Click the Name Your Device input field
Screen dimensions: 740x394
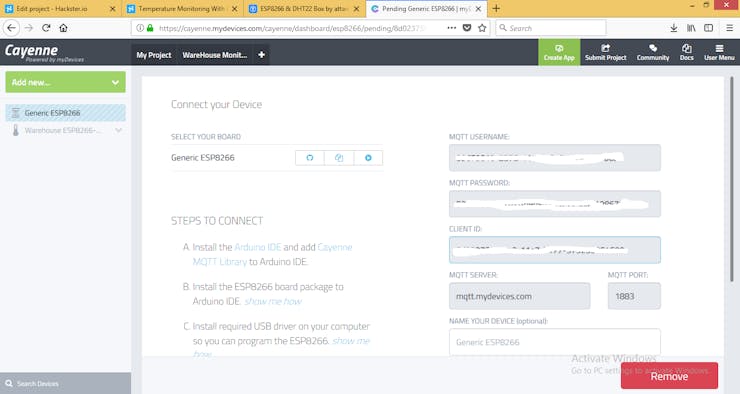coord(555,342)
